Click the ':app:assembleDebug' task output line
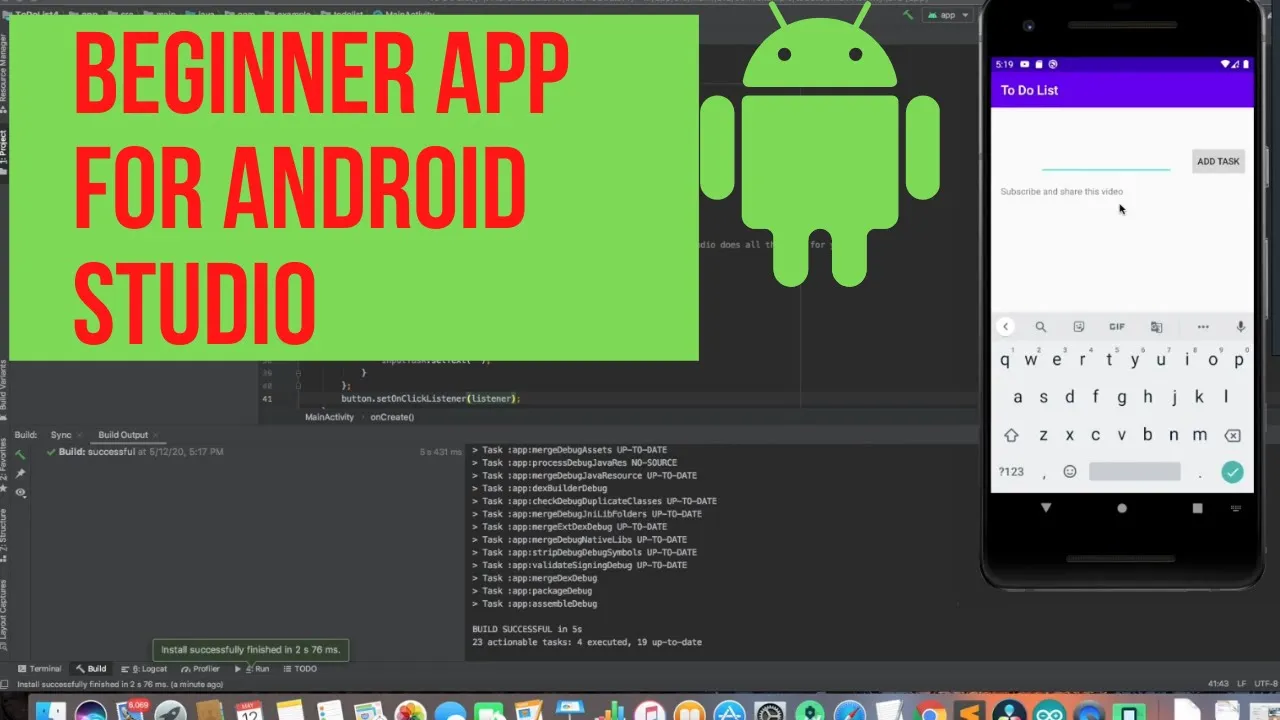The image size is (1280, 720). tap(534, 604)
